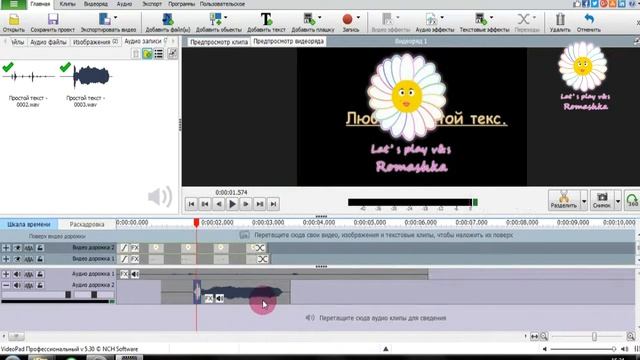The image size is (640, 360).
Task: Open the Видеоряд menu tab
Action: click(96, 4)
